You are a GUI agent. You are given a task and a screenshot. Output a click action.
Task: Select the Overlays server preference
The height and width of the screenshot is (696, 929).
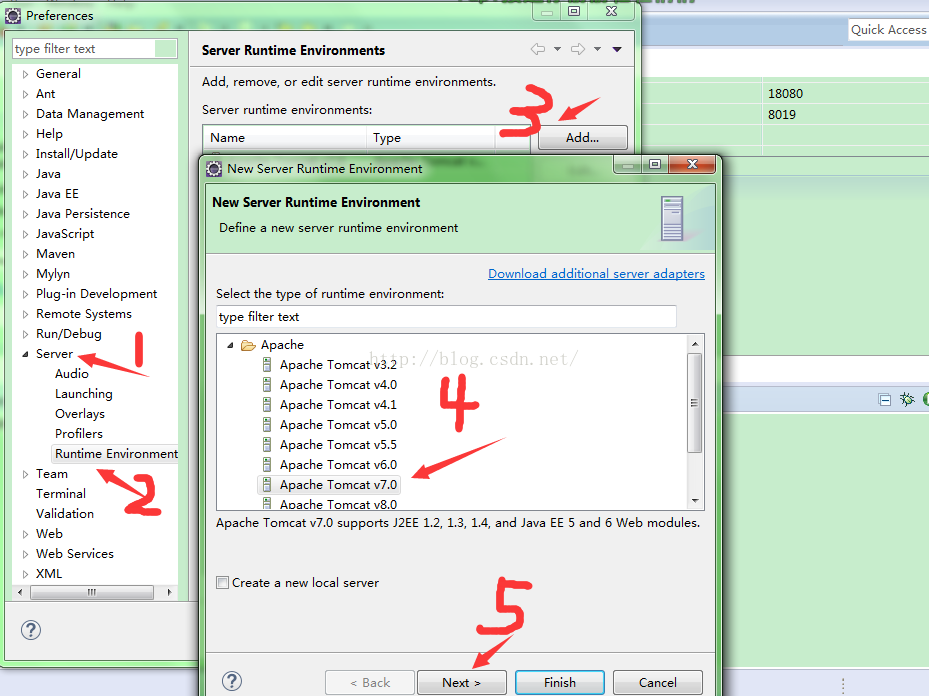(x=80, y=413)
